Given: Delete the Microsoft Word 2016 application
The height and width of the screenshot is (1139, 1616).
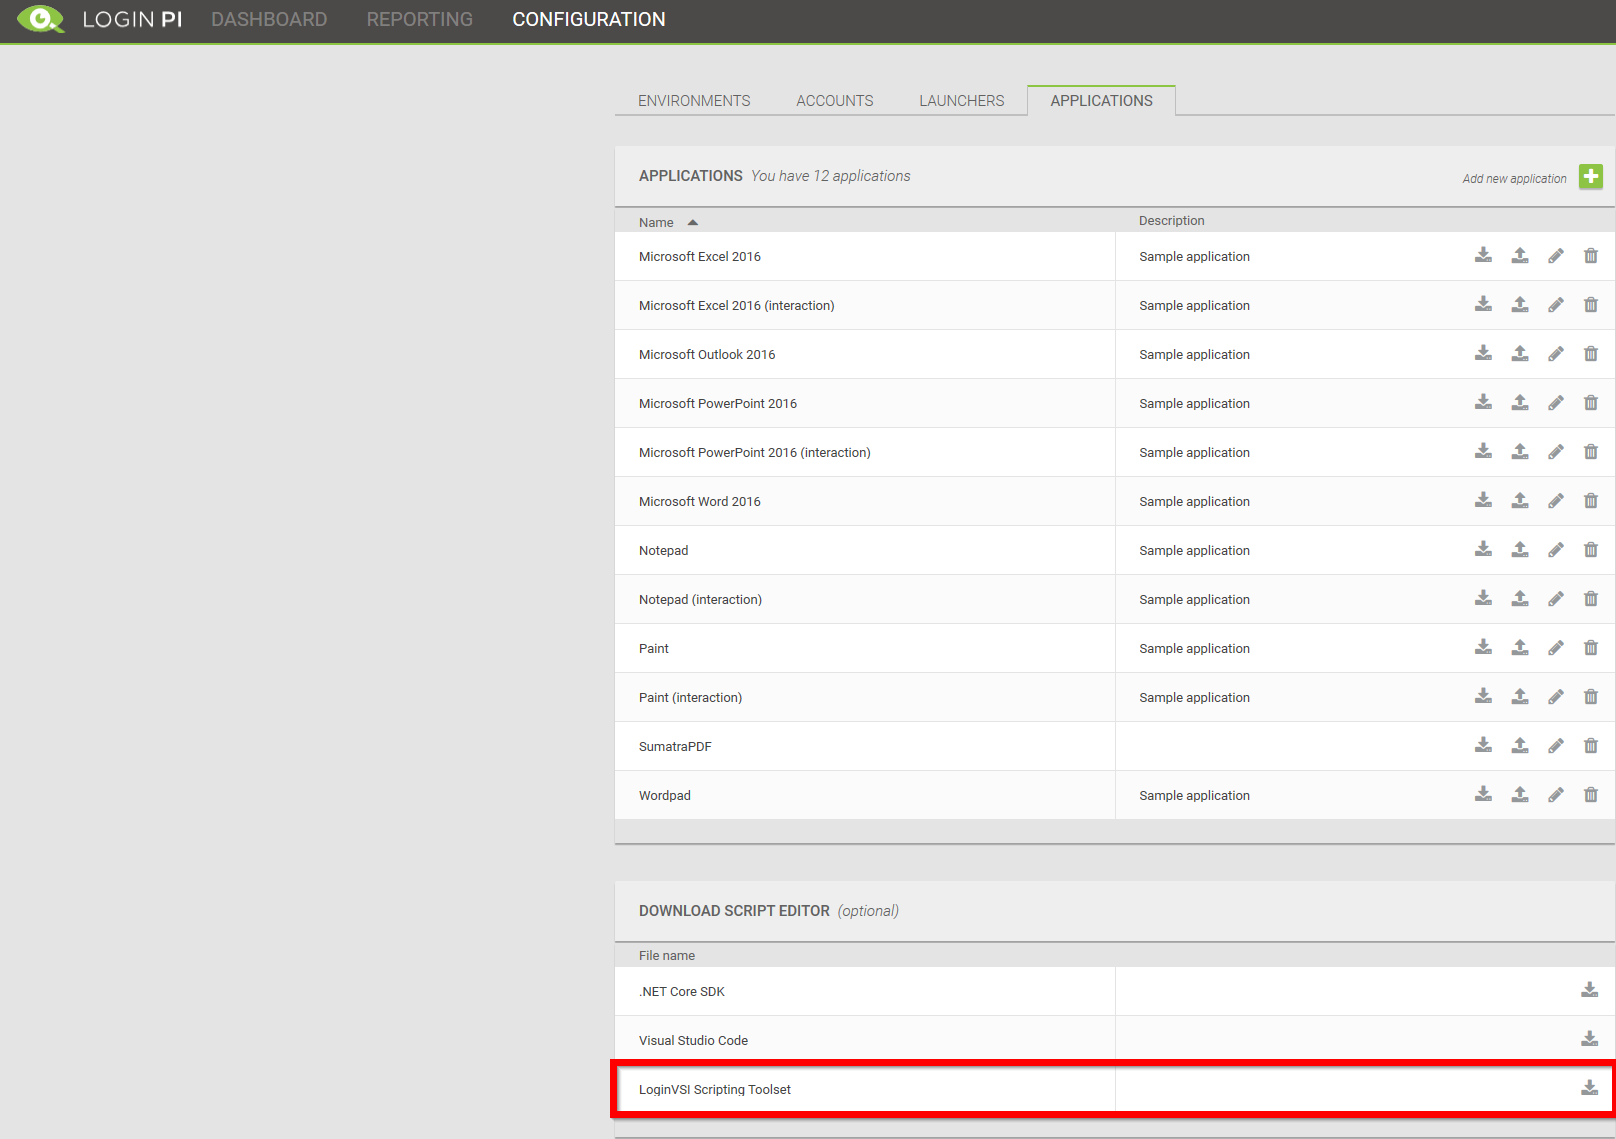Looking at the screenshot, I should pyautogui.click(x=1591, y=501).
